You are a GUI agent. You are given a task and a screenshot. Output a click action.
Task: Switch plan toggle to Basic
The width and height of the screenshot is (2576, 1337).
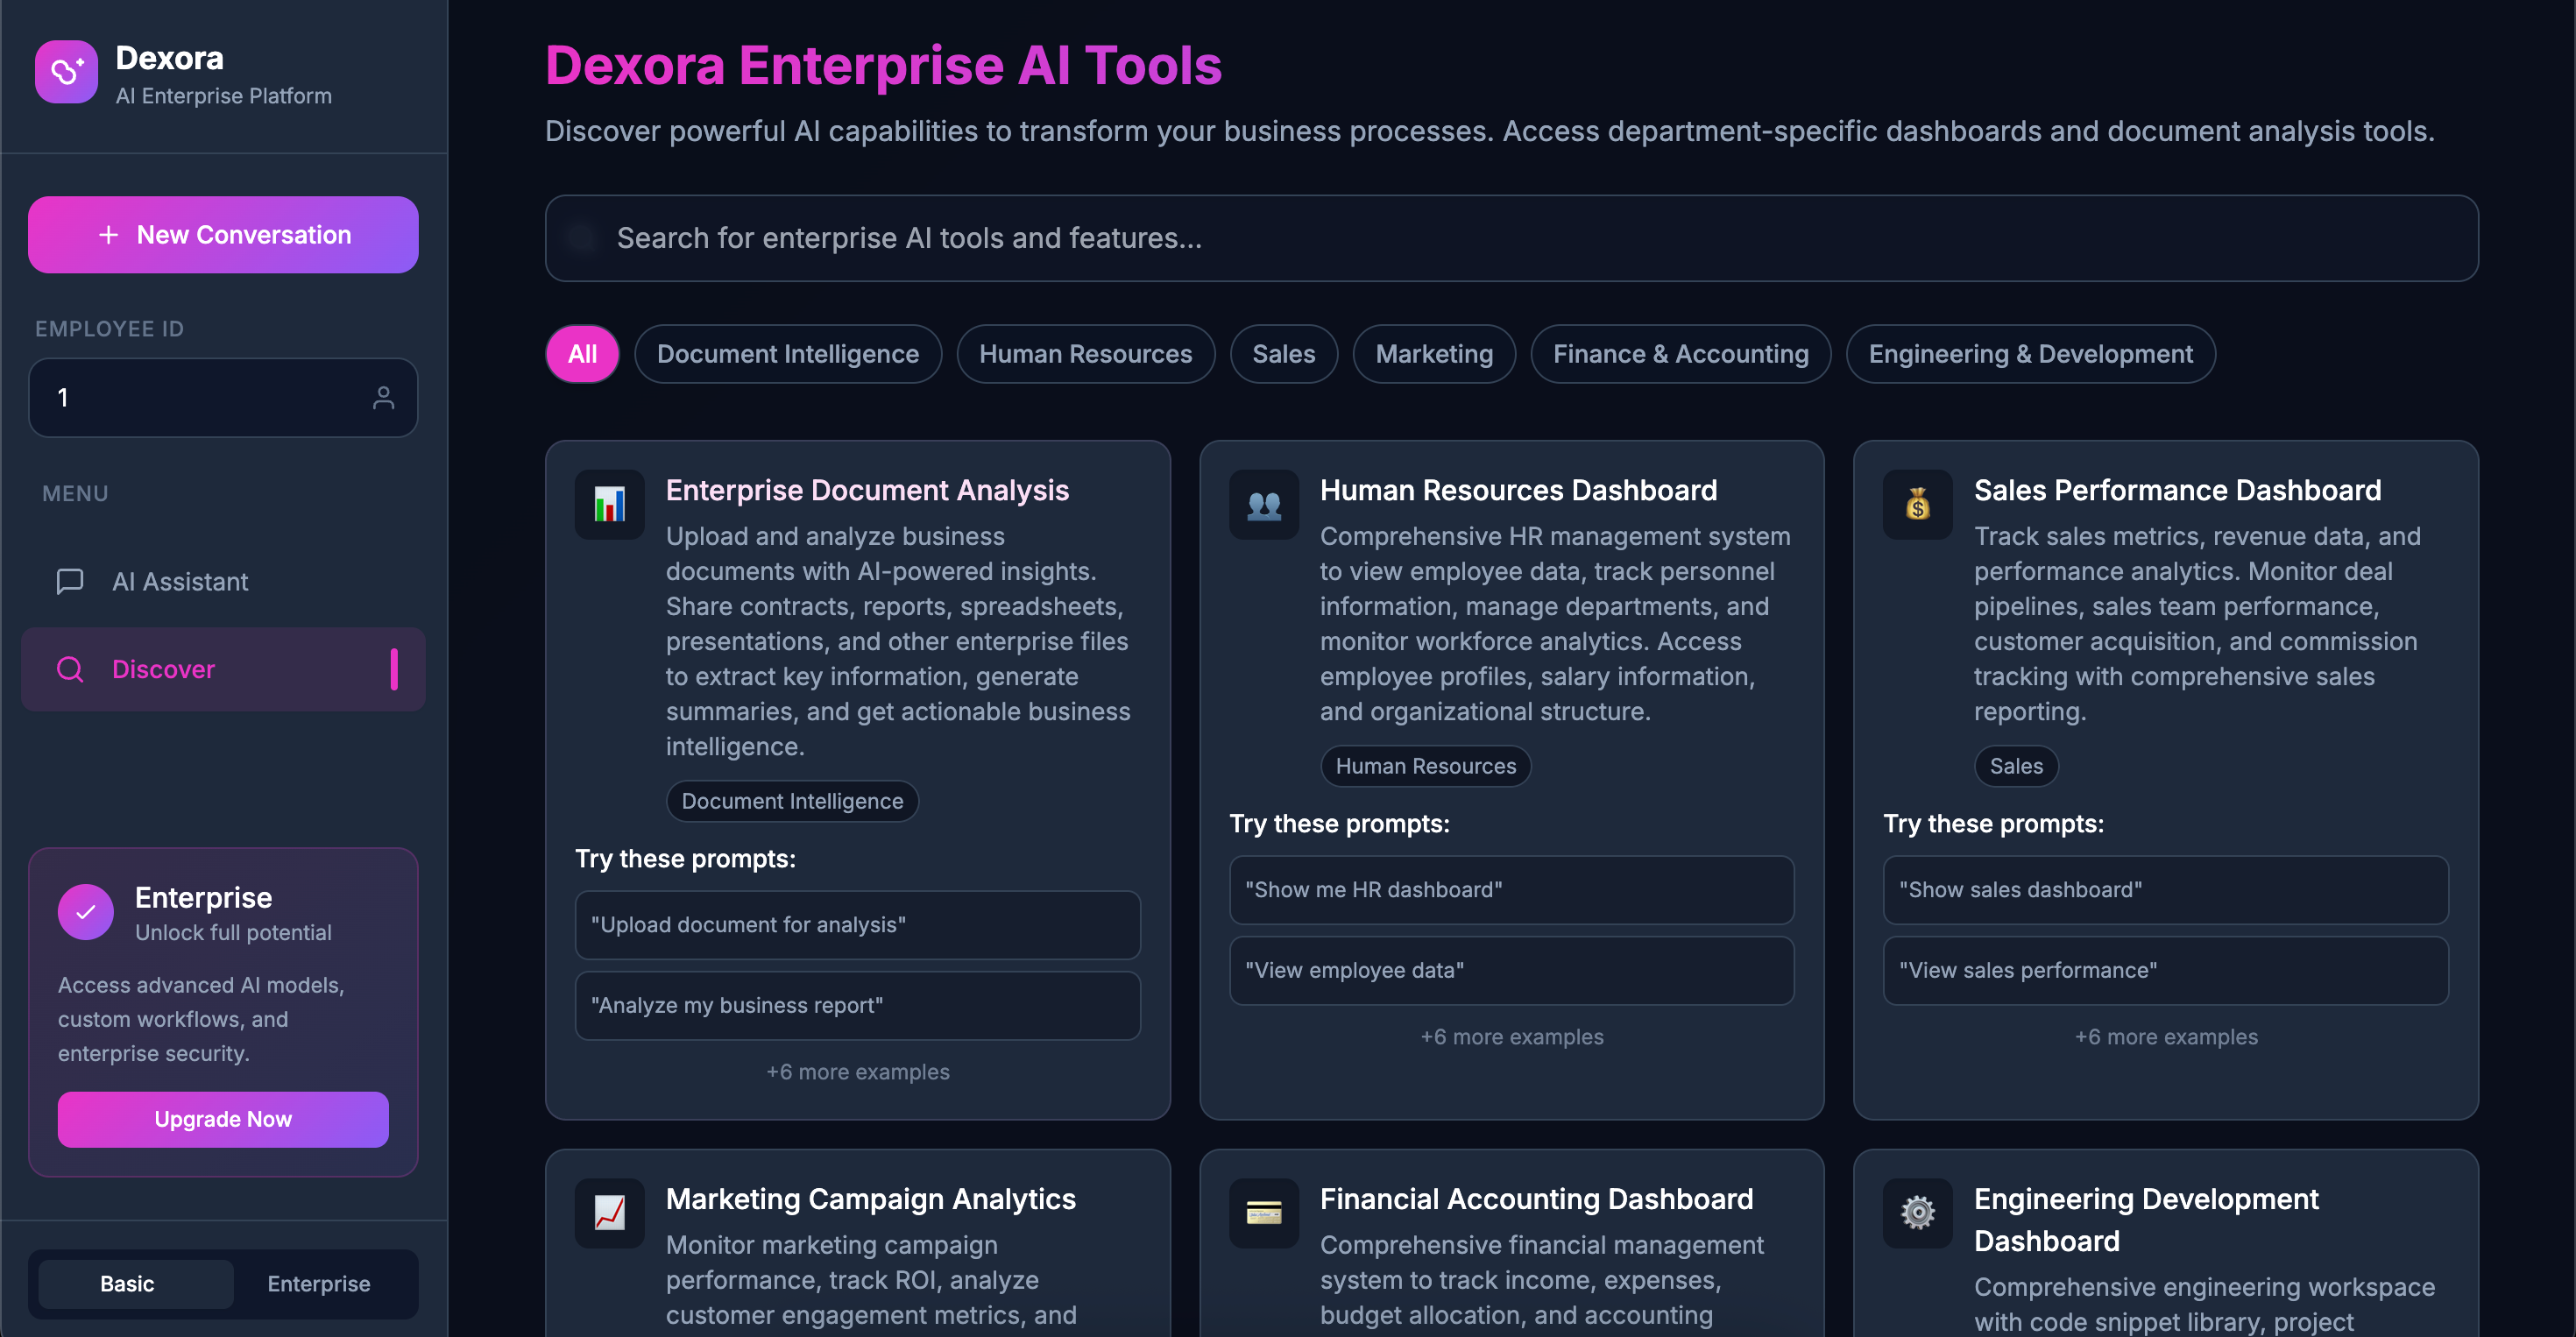click(127, 1284)
